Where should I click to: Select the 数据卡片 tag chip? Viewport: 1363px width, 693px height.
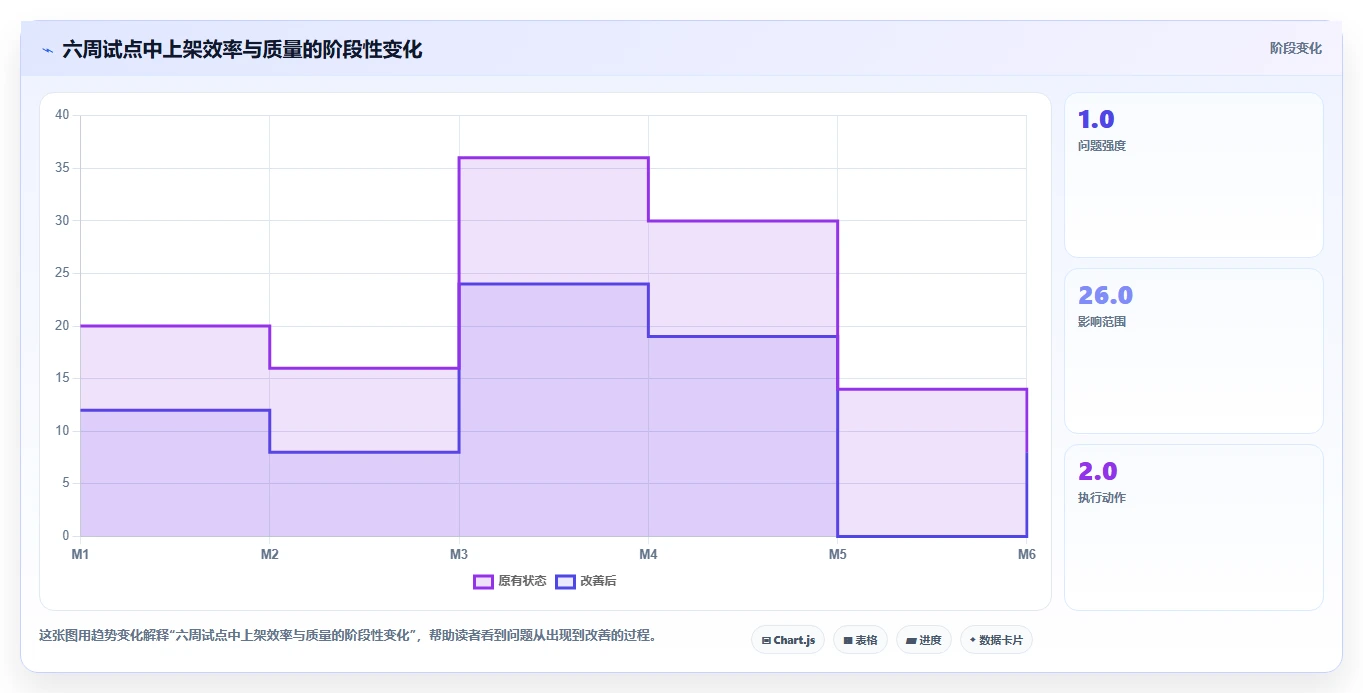coord(996,640)
